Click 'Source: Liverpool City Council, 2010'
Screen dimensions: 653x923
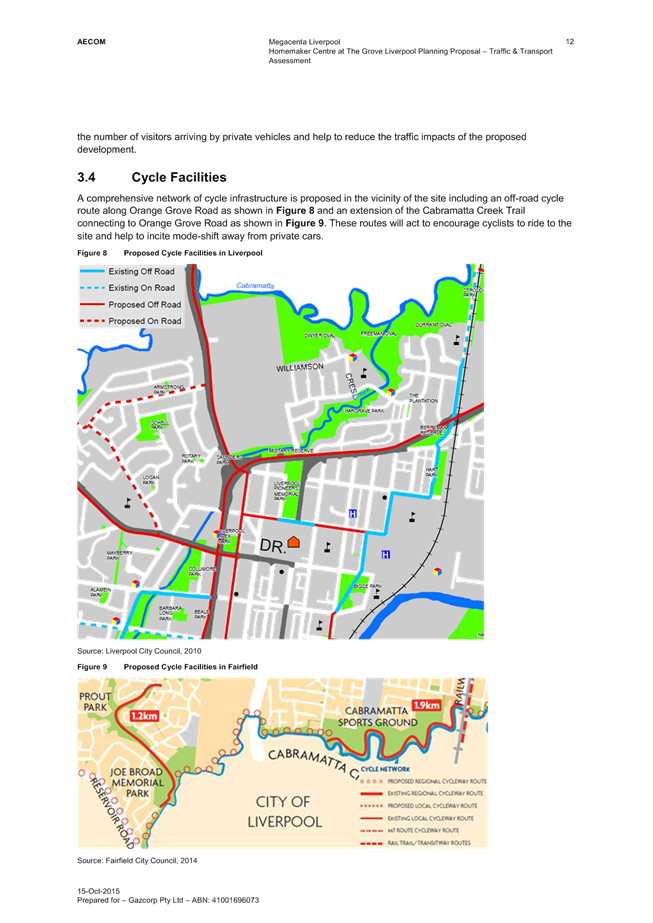point(139,651)
